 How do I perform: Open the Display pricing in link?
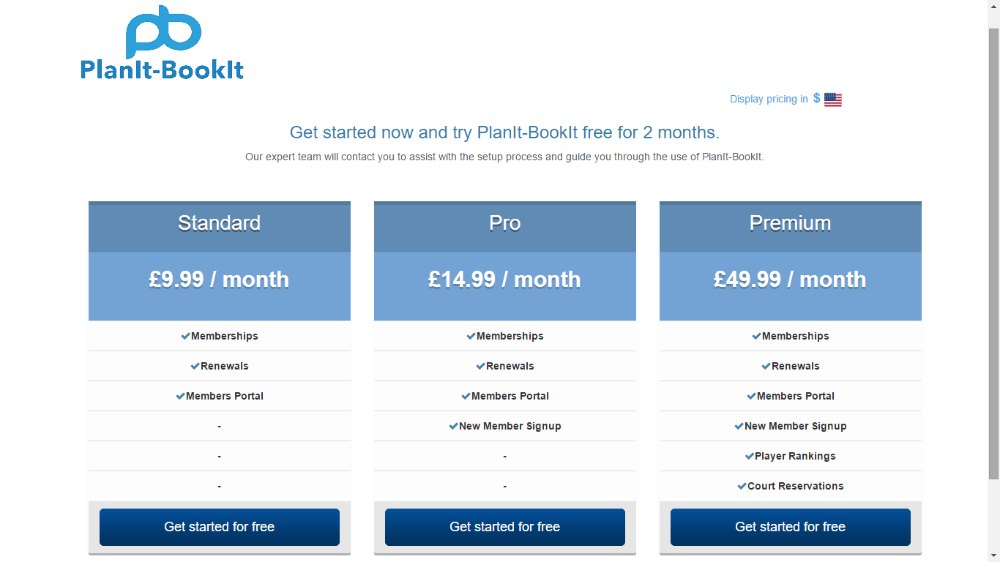coord(768,99)
